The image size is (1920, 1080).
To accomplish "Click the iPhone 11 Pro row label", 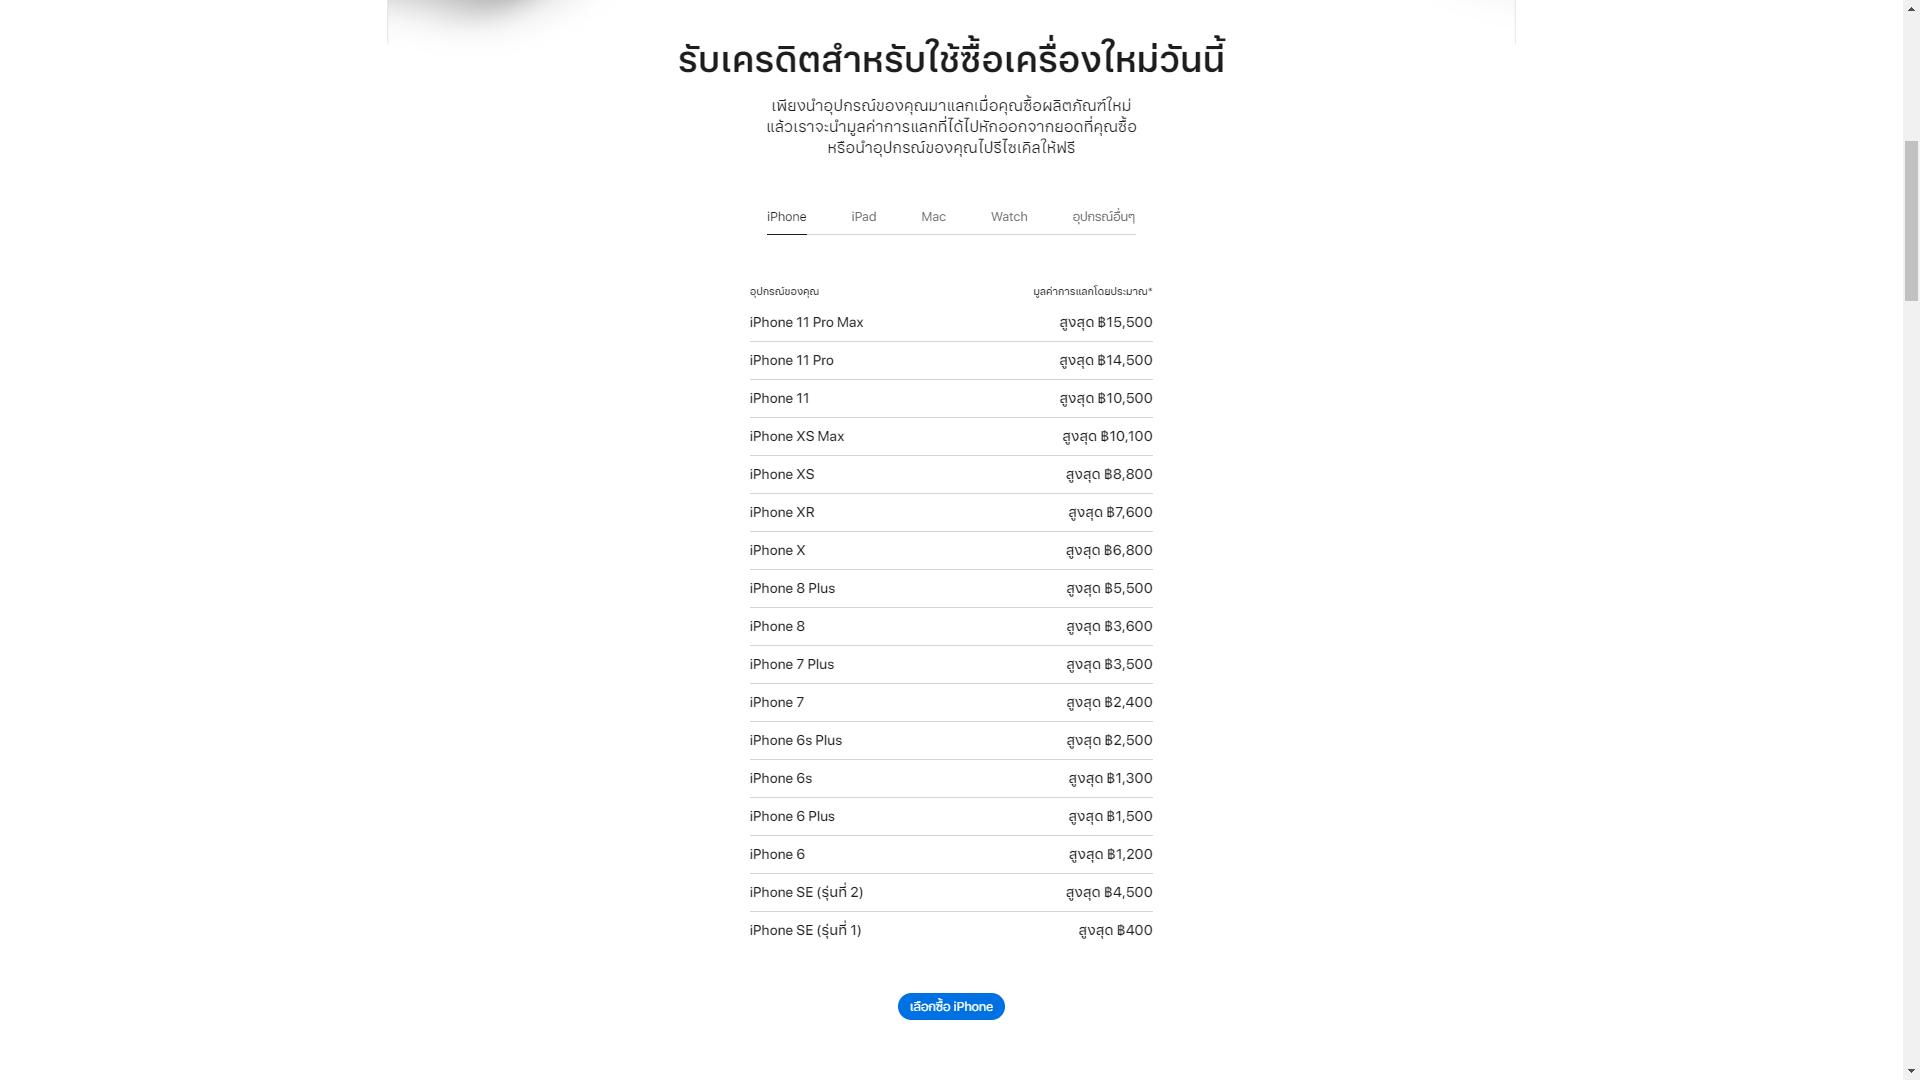I will coord(791,361).
